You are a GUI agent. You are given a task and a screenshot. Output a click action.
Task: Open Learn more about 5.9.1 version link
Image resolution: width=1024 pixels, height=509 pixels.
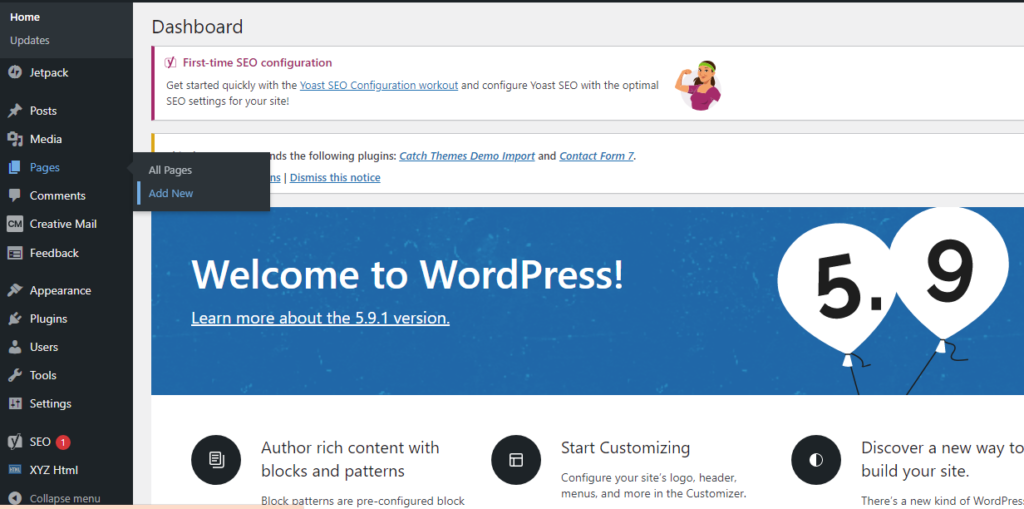(320, 318)
